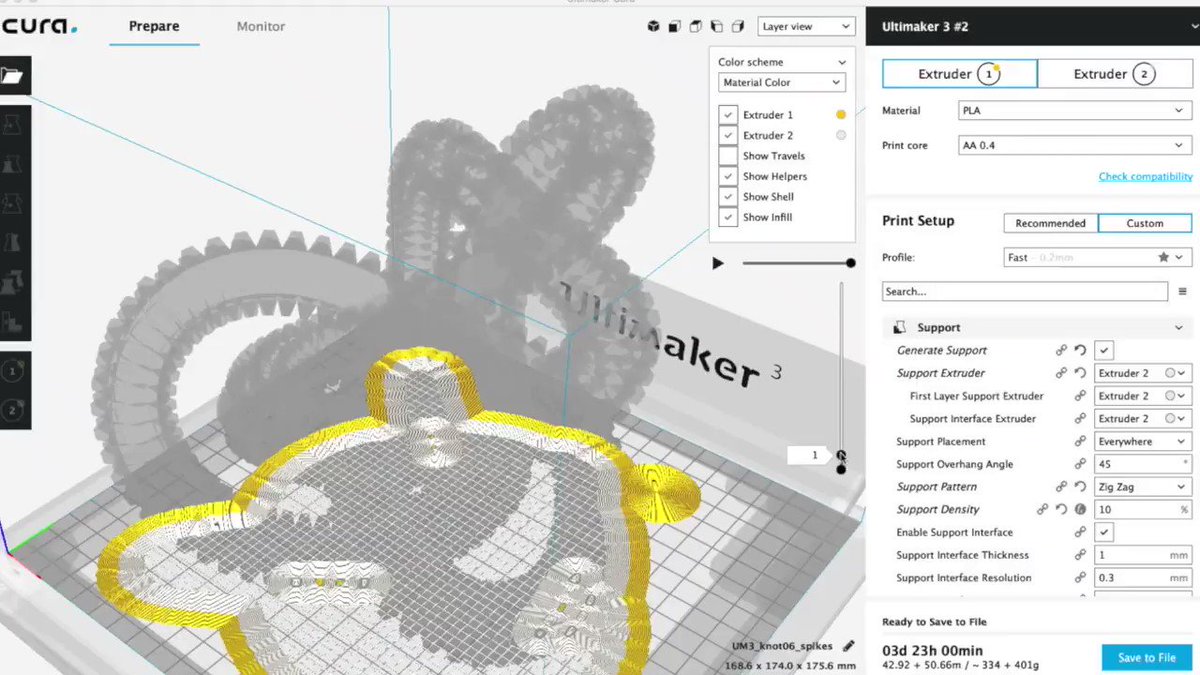Open the Layer view mode dropdown
Viewport: 1200px width, 675px height.
point(806,27)
